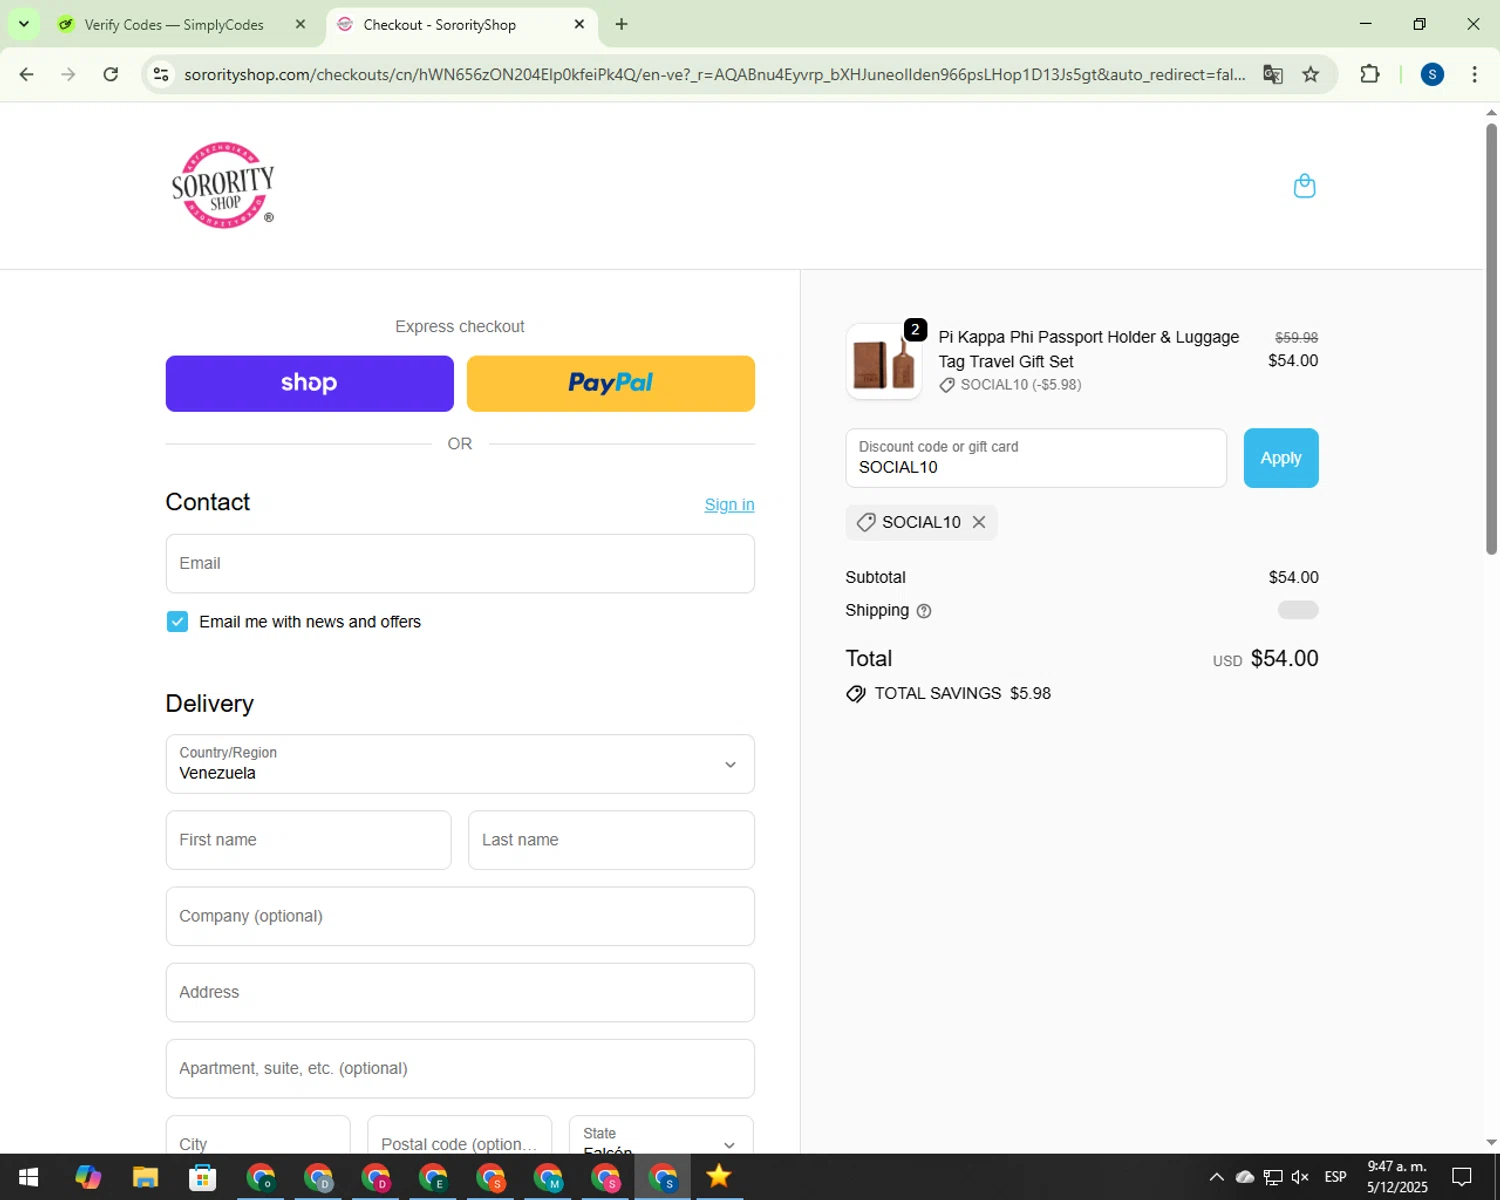Open the Chrome profile S avatar

(1432, 74)
